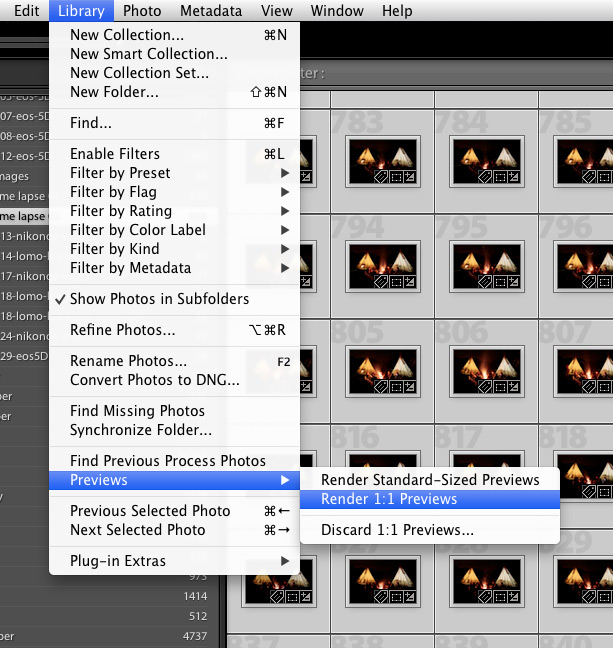Screen dimensions: 613x648
Task: Click crop badge on cell 794 thumbnail
Action: pos(396,283)
